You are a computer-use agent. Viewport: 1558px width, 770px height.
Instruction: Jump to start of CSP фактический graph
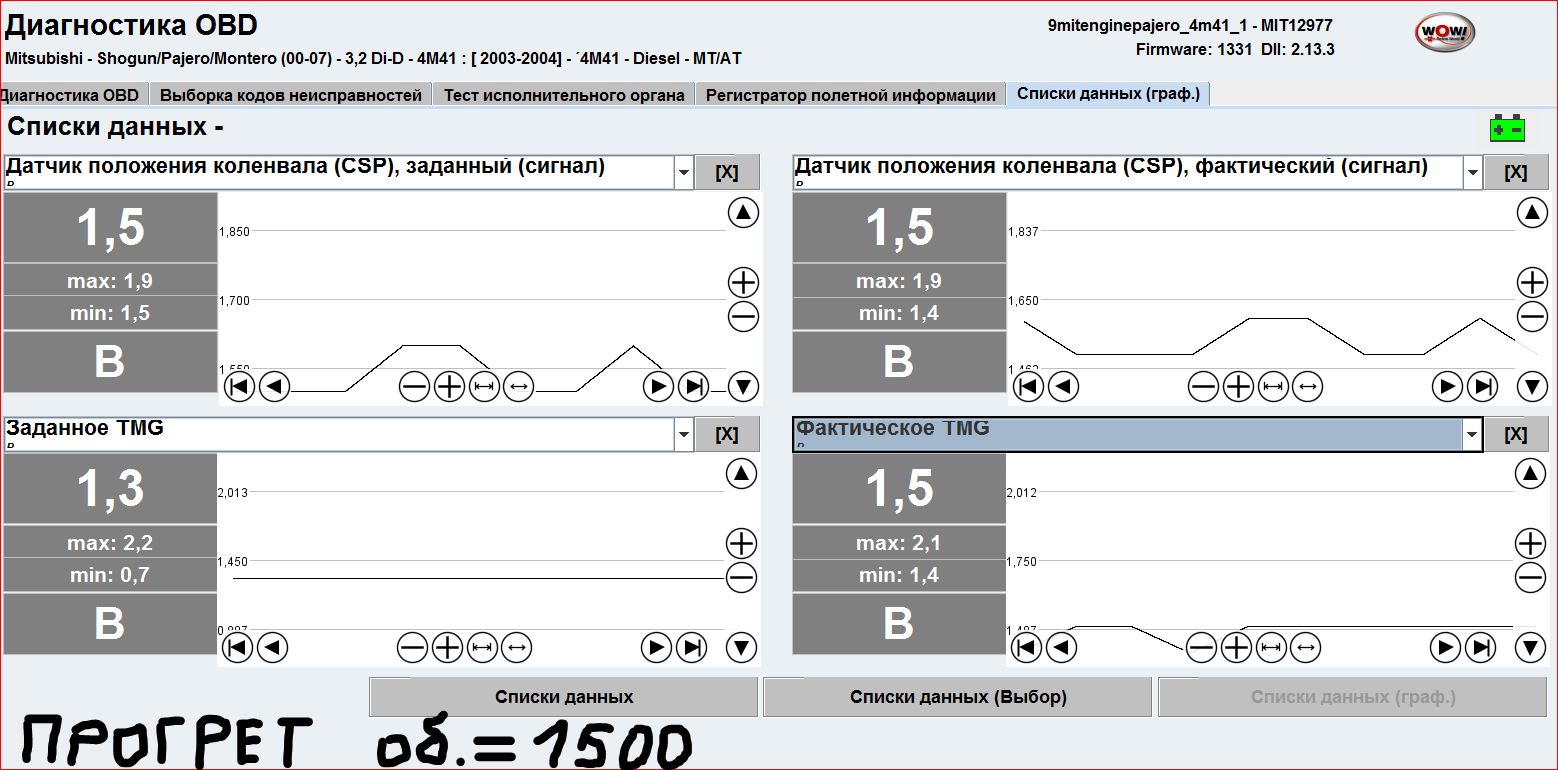pyautogui.click(x=1028, y=386)
